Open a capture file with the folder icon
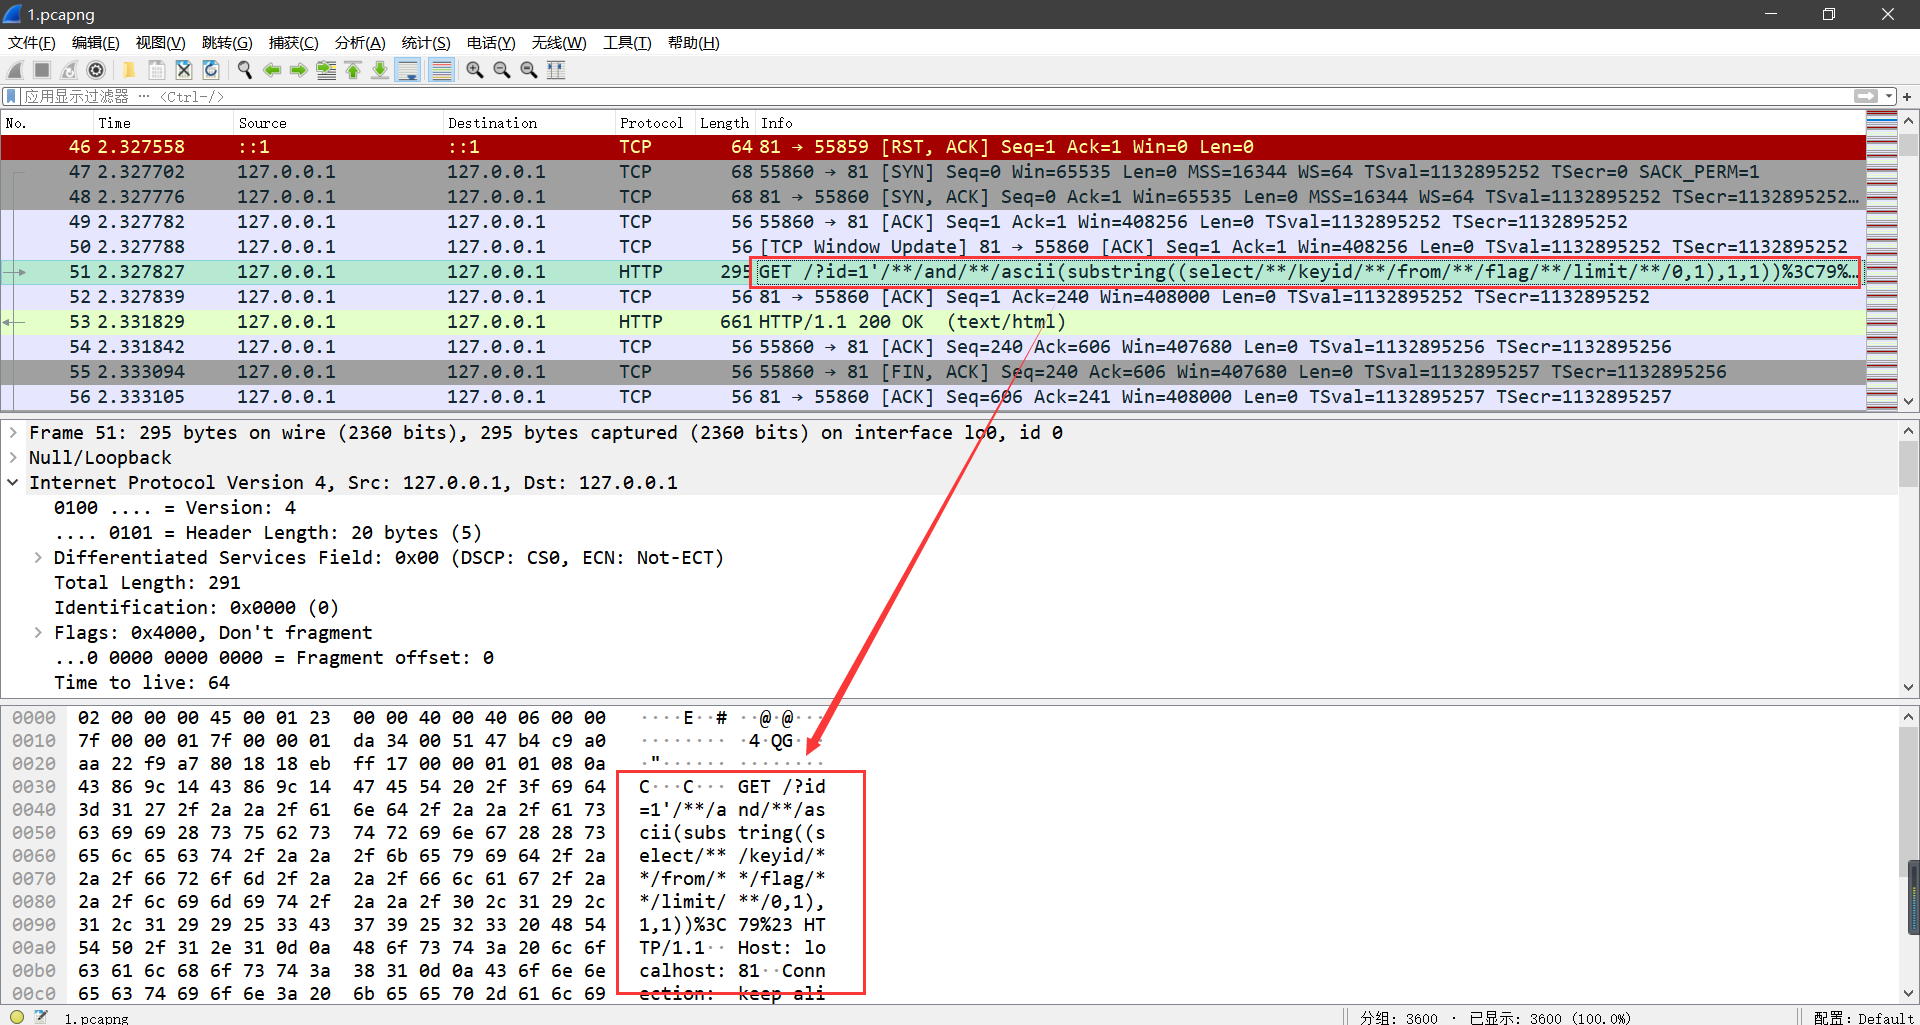The width and height of the screenshot is (1920, 1025). click(129, 70)
